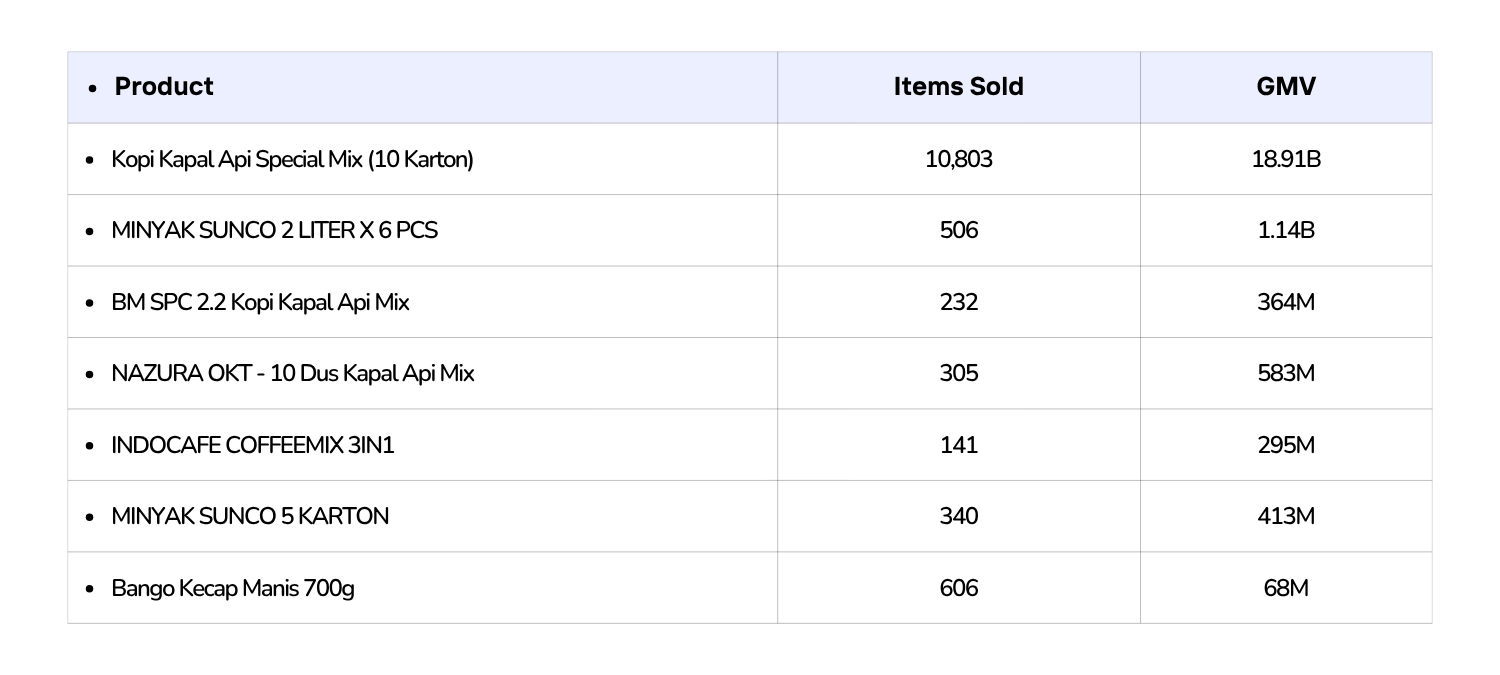Select the 295M GMV cell
This screenshot has width=1500, height=675.
click(1286, 445)
